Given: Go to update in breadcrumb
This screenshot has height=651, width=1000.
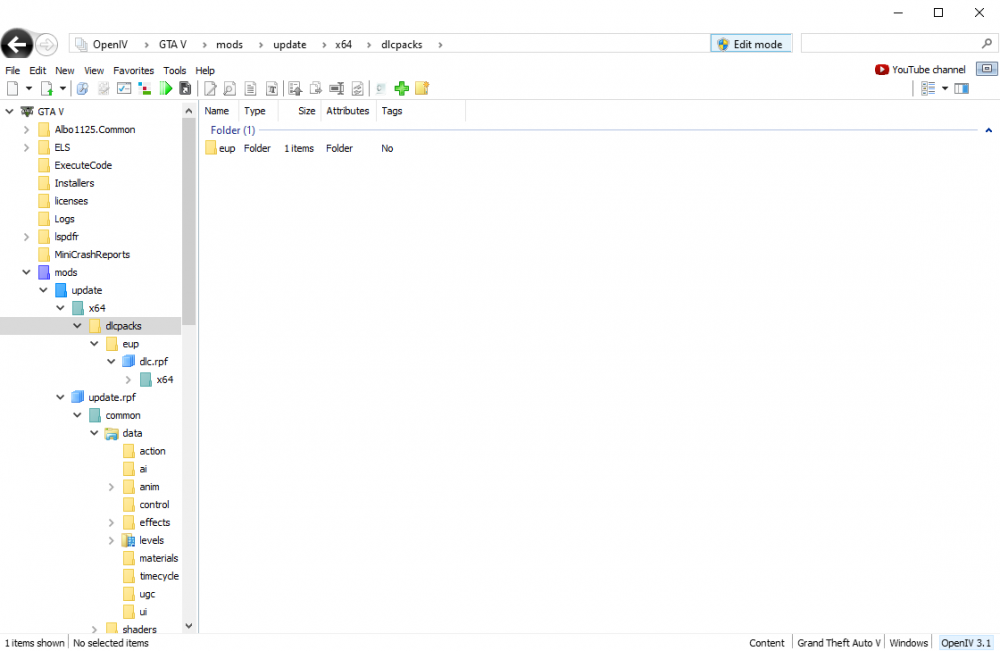Looking at the screenshot, I should pos(290,45).
